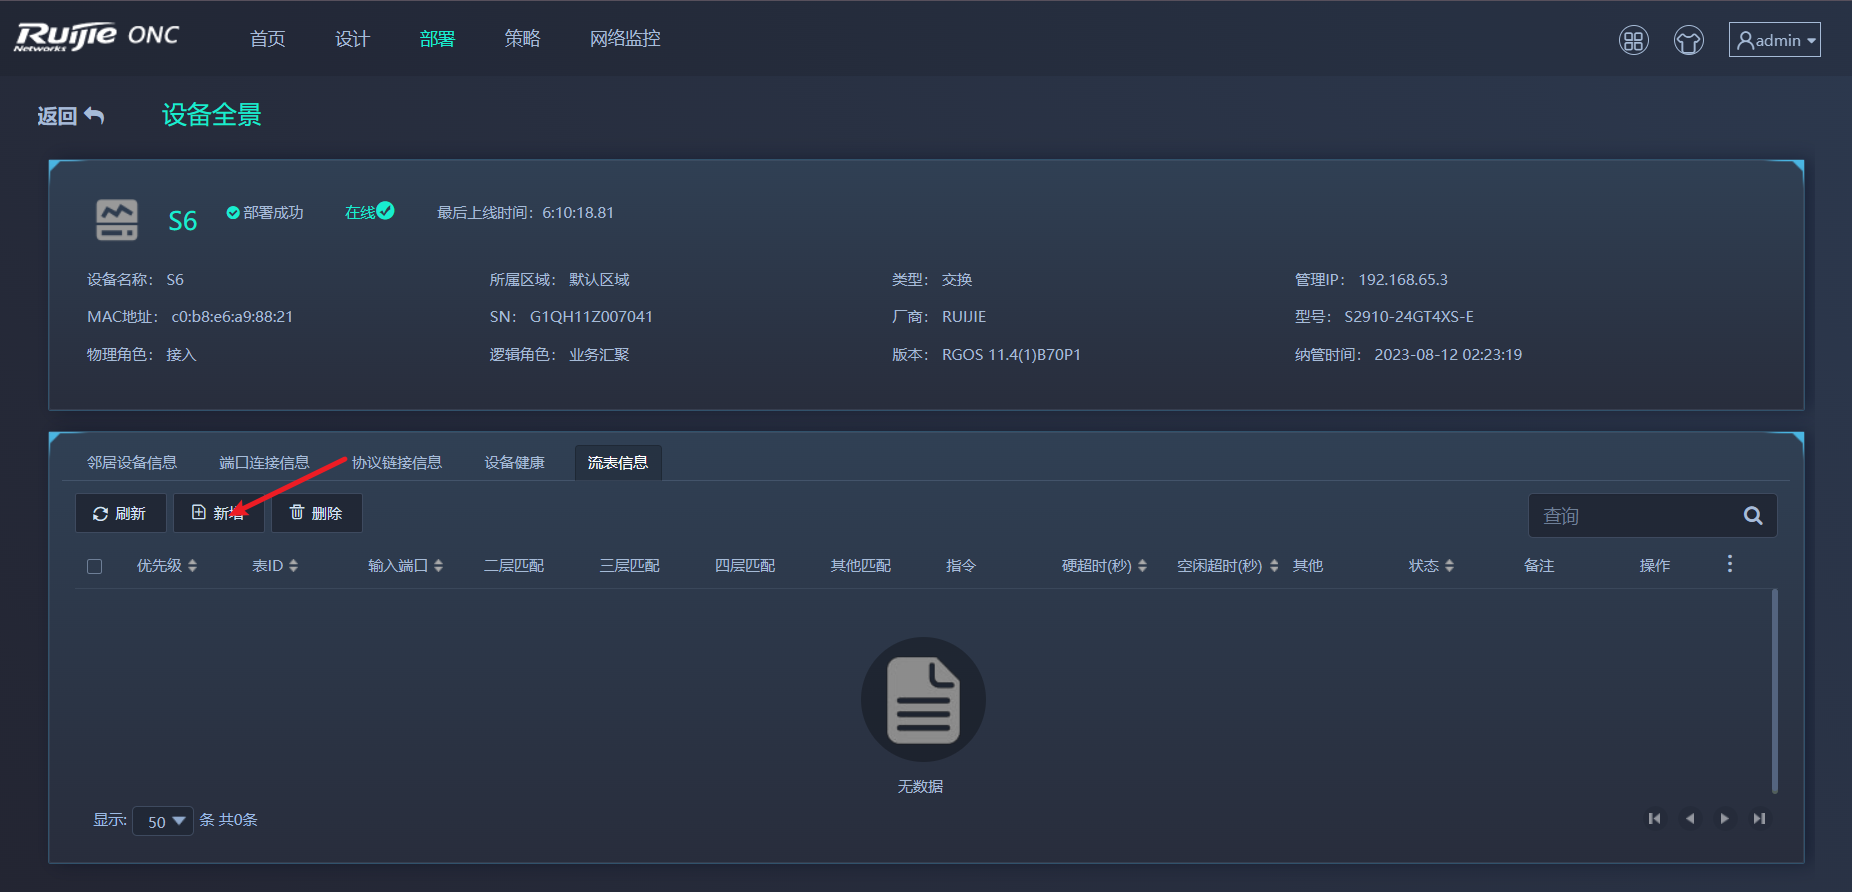Click the 部署成功 status check icon

(x=233, y=213)
